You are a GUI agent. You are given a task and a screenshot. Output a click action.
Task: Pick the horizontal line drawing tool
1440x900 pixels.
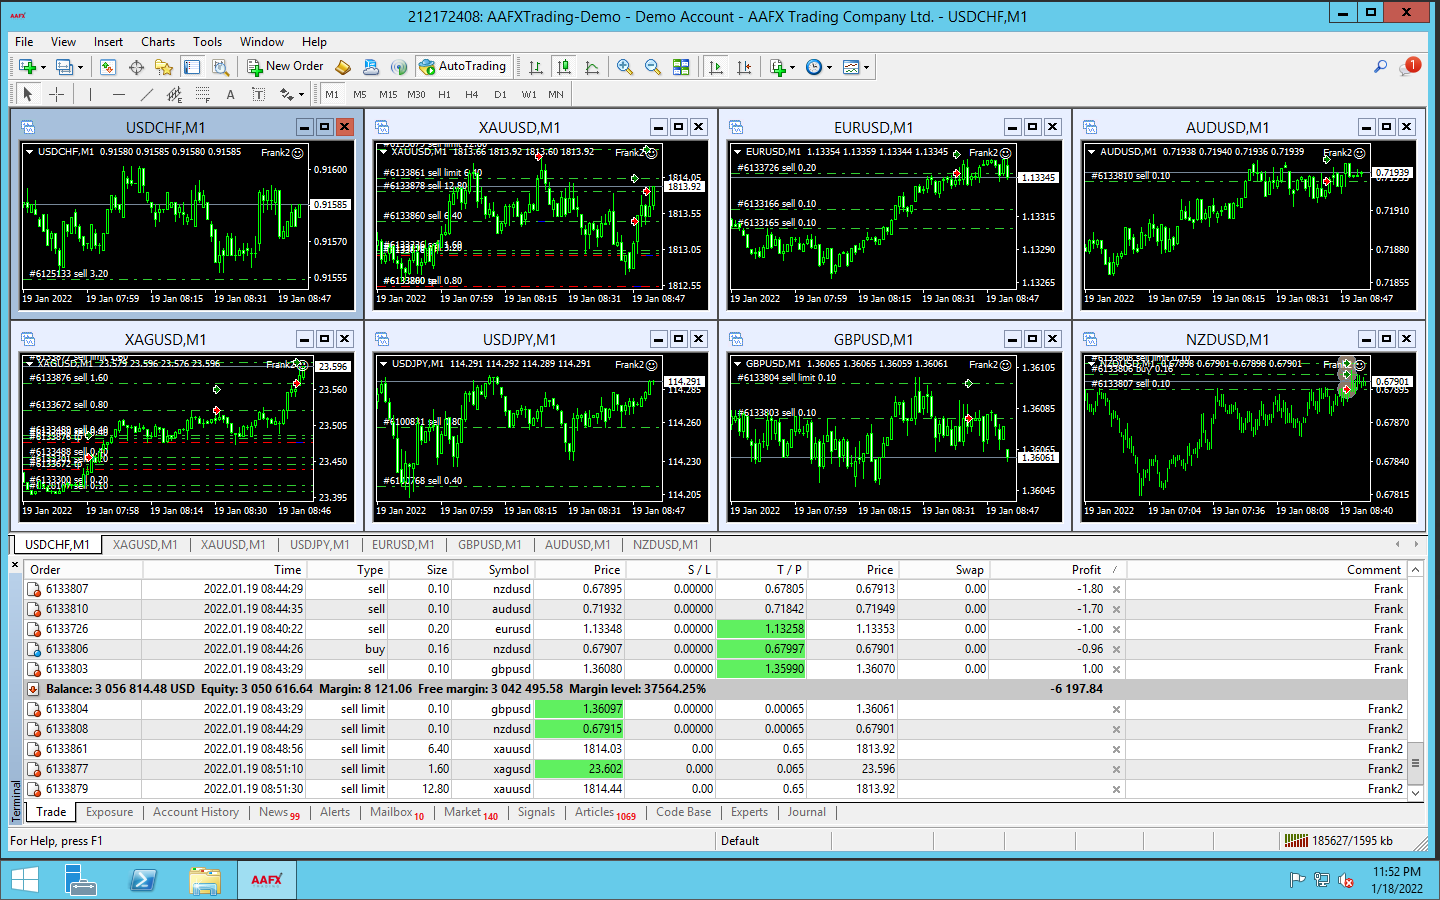pos(119,94)
